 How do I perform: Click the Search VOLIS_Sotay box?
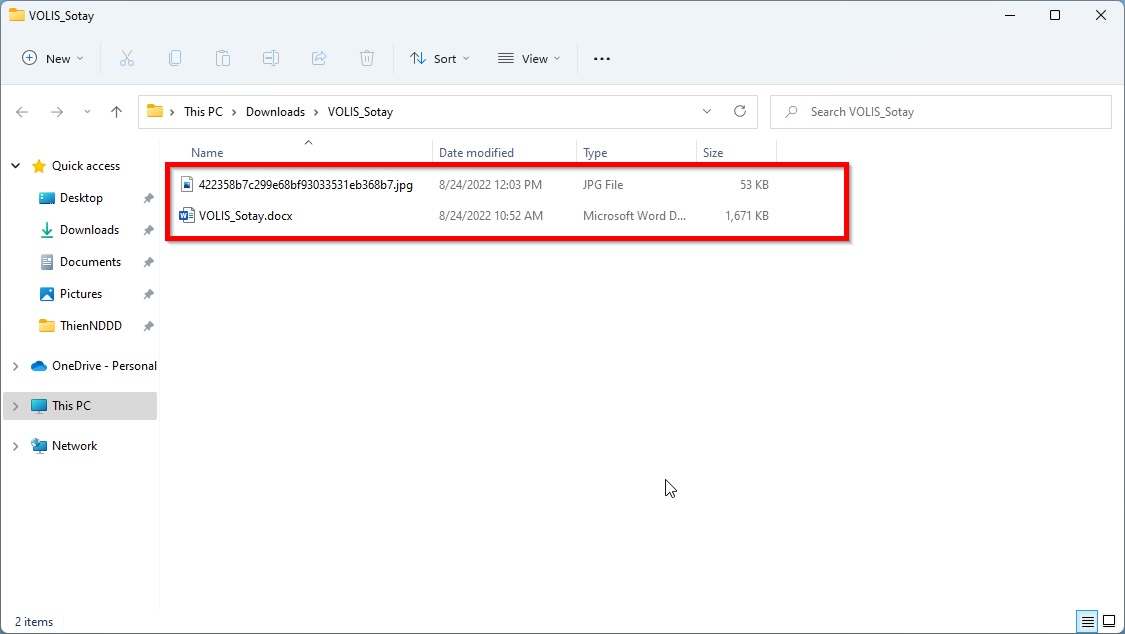(x=941, y=112)
